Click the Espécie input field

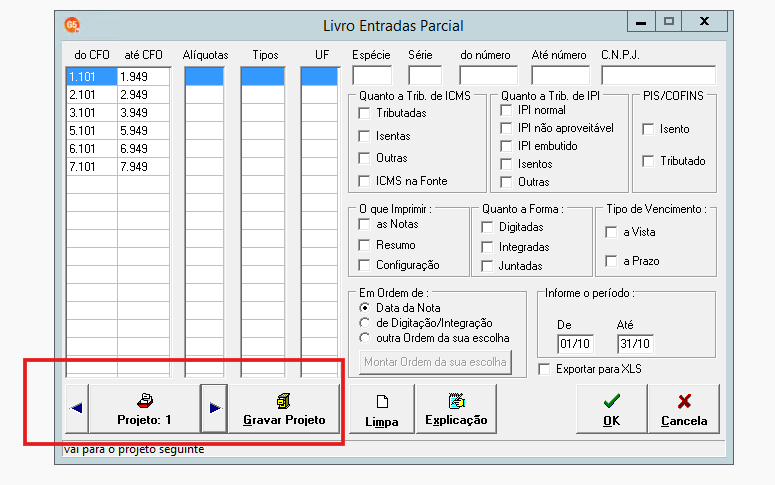pyautogui.click(x=372, y=76)
